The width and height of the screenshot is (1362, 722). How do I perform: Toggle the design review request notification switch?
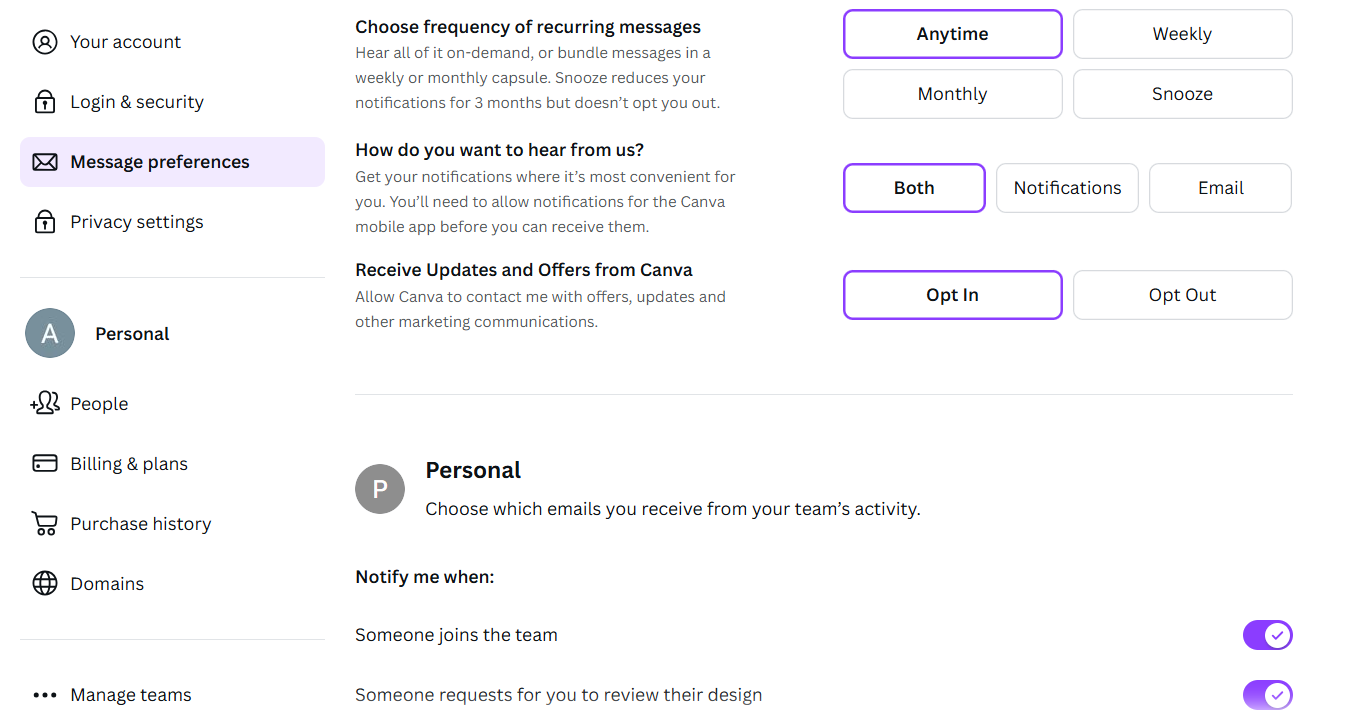point(1267,695)
